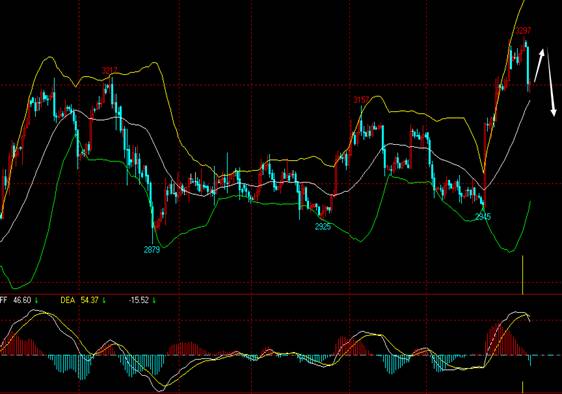The height and width of the screenshot is (394, 562).
Task: Click the last cyan candlestick at the chart's right edge
Action: click(x=528, y=67)
